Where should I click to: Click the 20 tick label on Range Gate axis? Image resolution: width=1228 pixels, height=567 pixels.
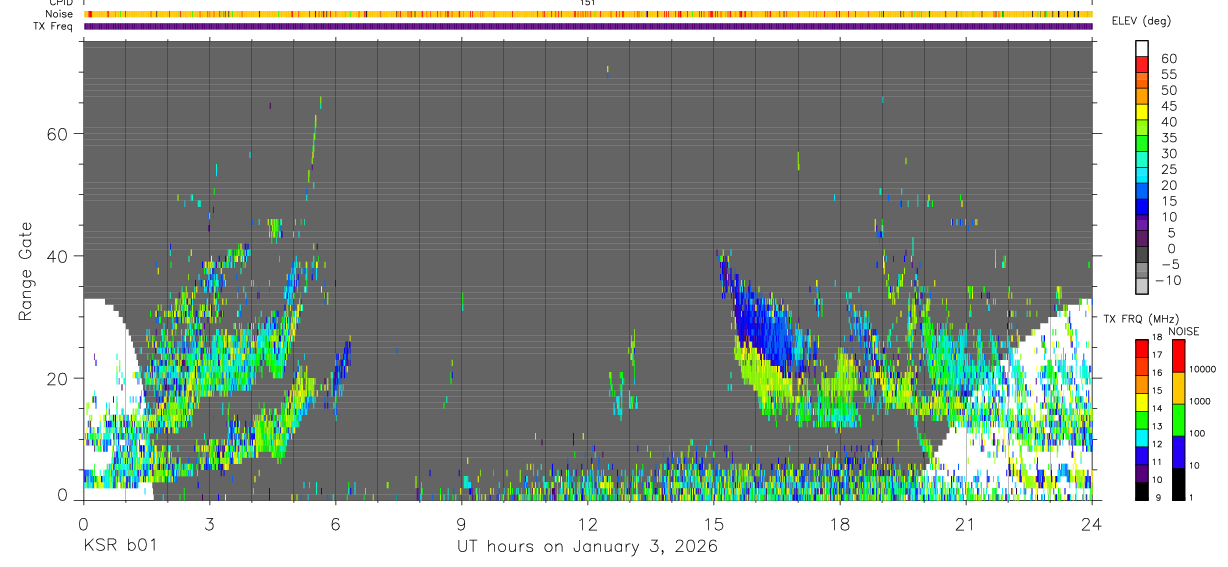[58, 379]
